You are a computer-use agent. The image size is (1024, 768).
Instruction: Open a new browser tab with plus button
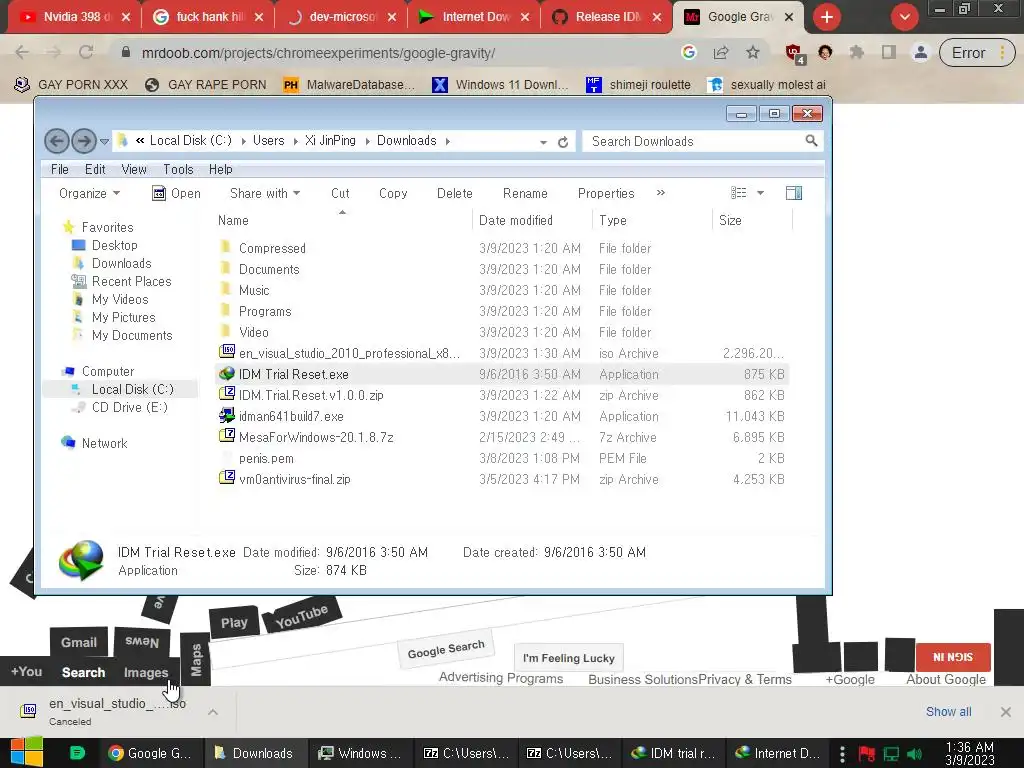[x=827, y=17]
